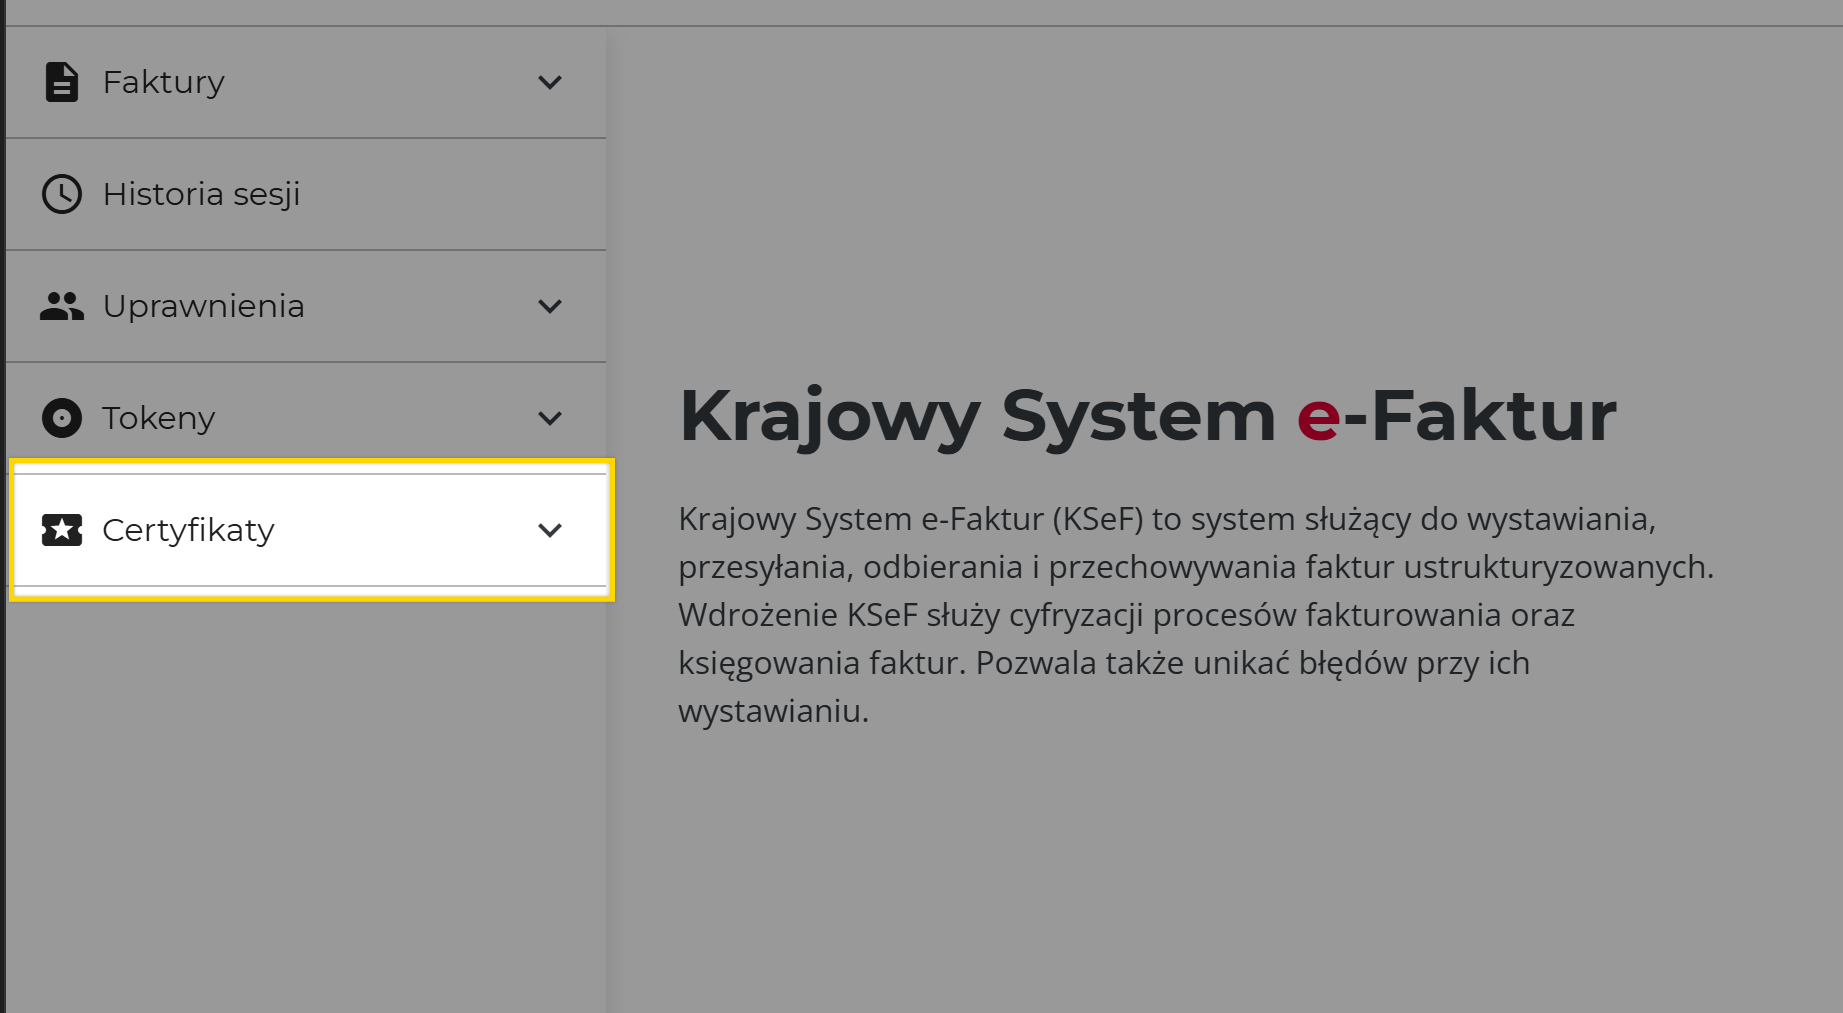Expand the Certyfikaty chevron
The image size is (1843, 1013).
[550, 530]
